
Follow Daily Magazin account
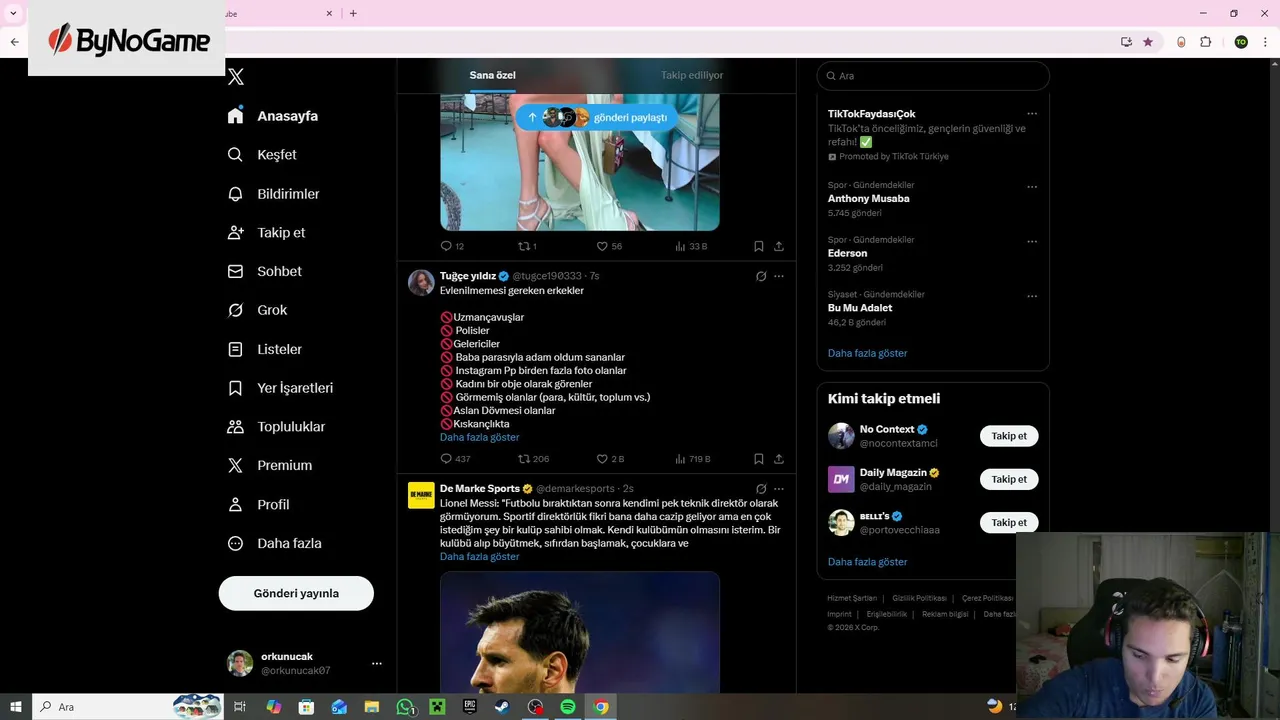[x=1009, y=479]
